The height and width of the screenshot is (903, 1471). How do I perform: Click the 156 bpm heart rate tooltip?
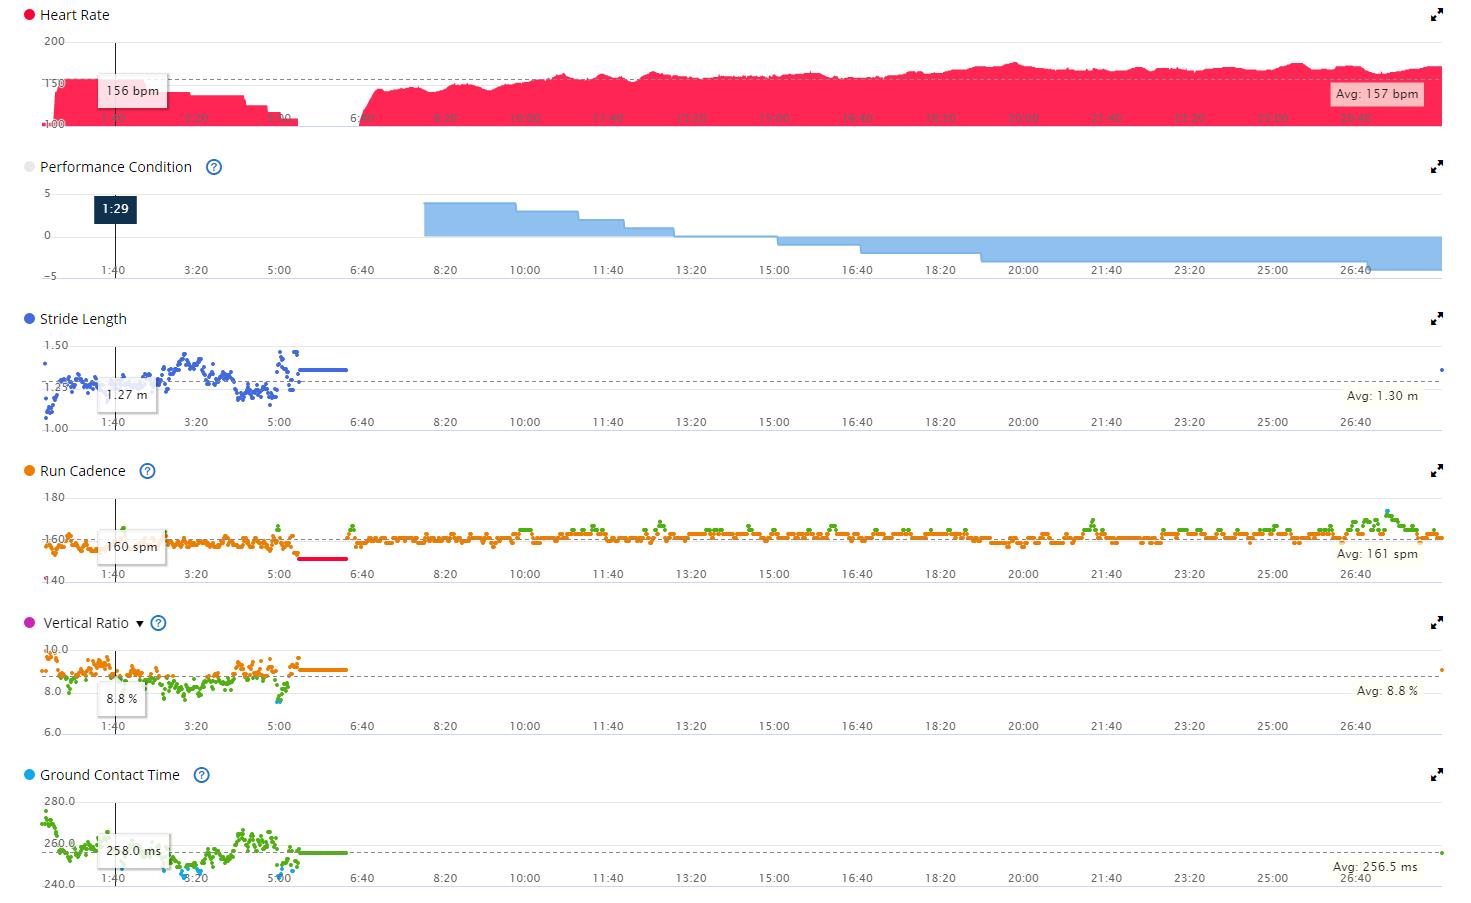coord(132,91)
